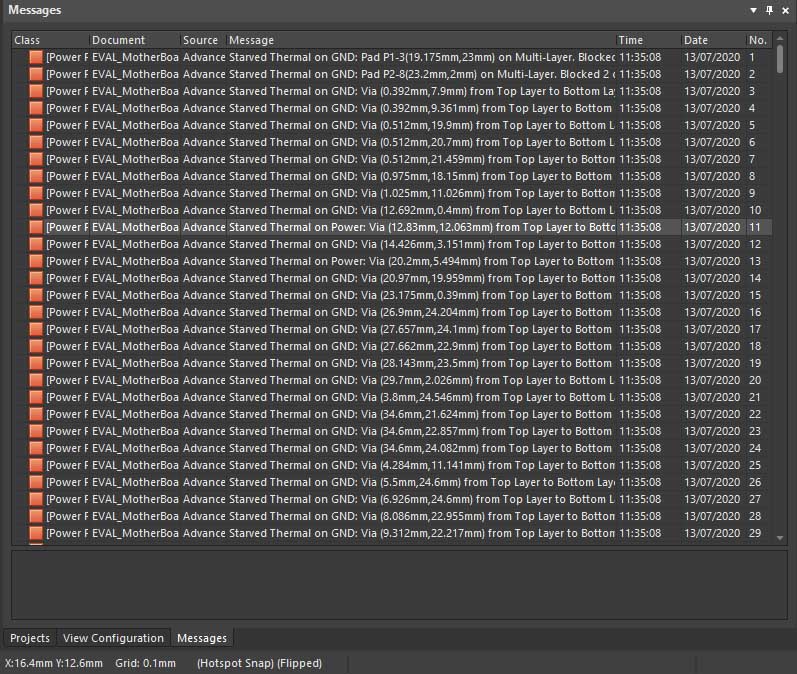
Task: Select the Pad P1-3 starved thermal message
Action: (420, 57)
